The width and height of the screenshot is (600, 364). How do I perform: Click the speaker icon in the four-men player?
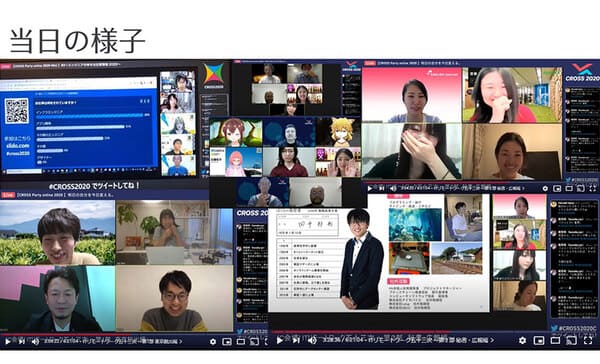[35, 341]
